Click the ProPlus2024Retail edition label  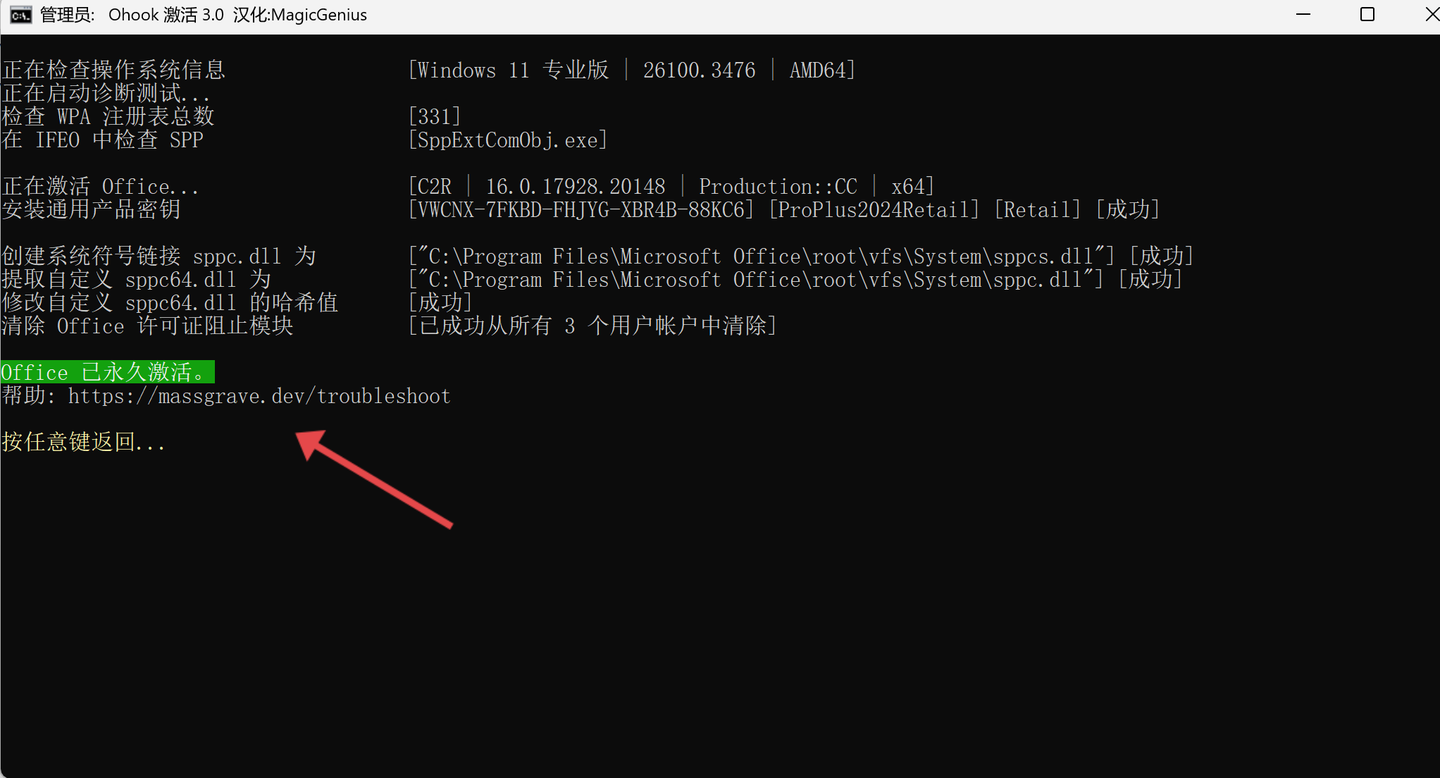click(x=874, y=210)
